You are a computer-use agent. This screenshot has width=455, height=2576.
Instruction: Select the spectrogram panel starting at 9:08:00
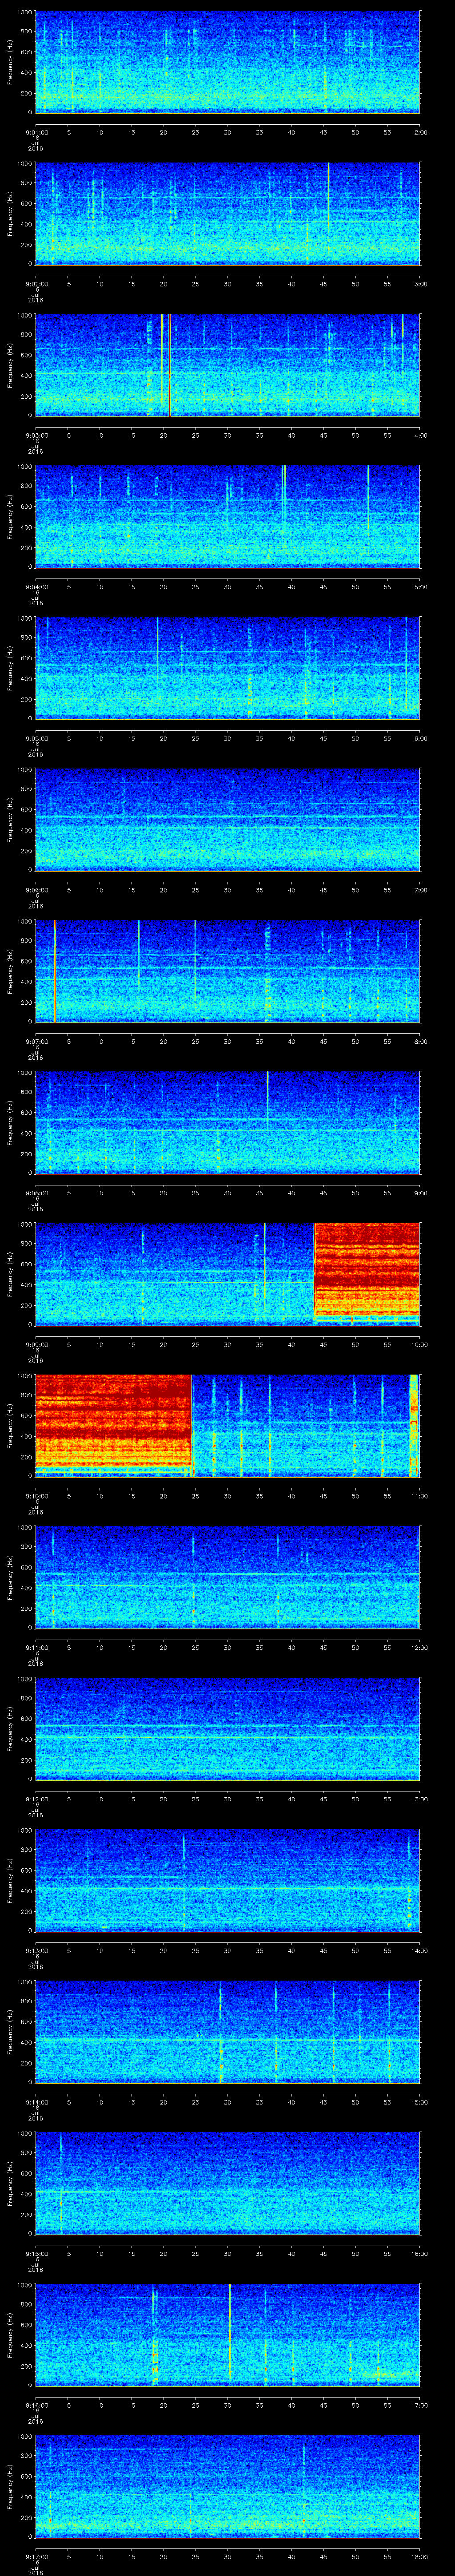click(x=227, y=1122)
